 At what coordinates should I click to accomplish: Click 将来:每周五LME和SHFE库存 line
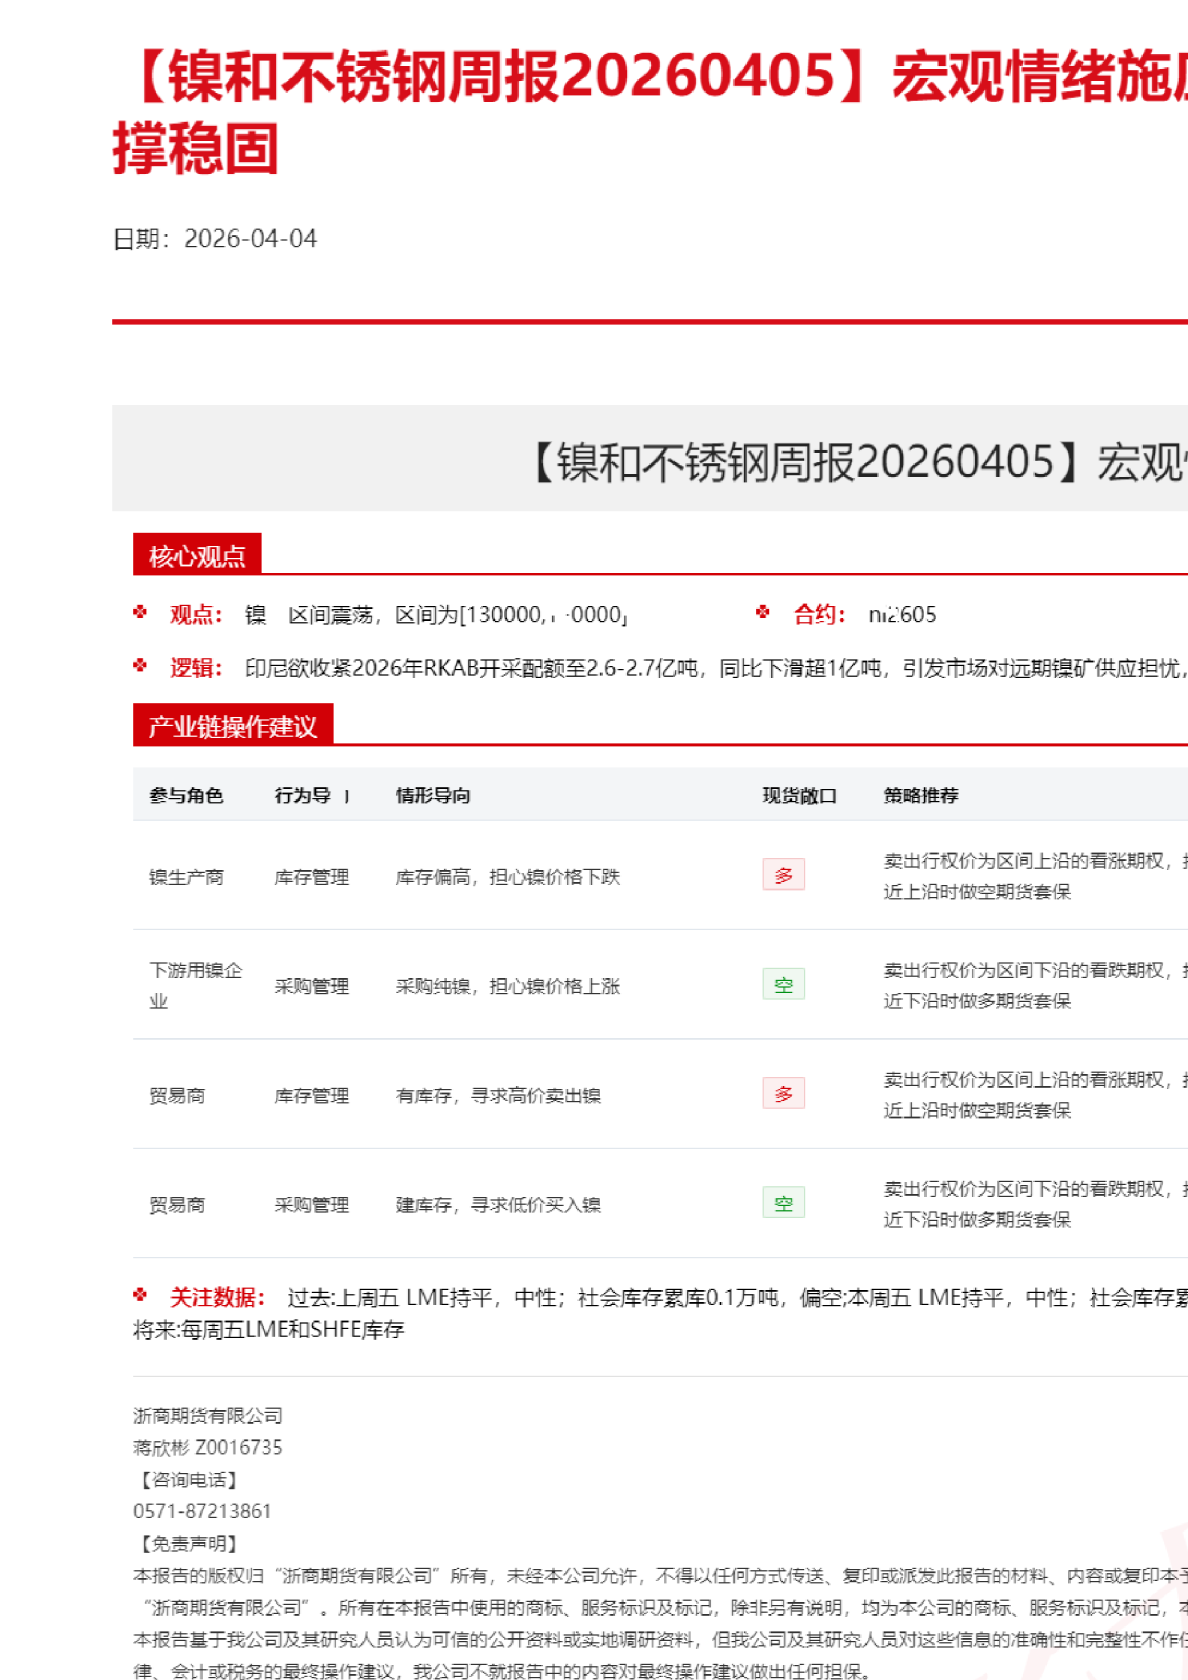269,1330
